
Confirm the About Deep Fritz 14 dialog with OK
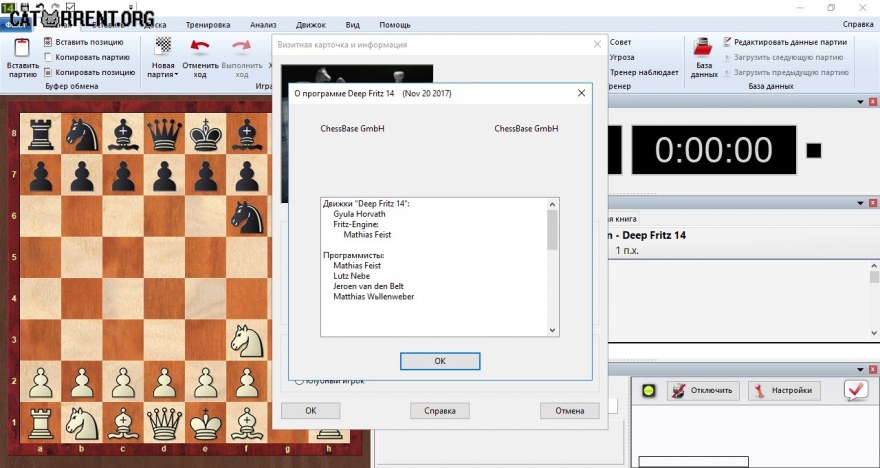440,361
